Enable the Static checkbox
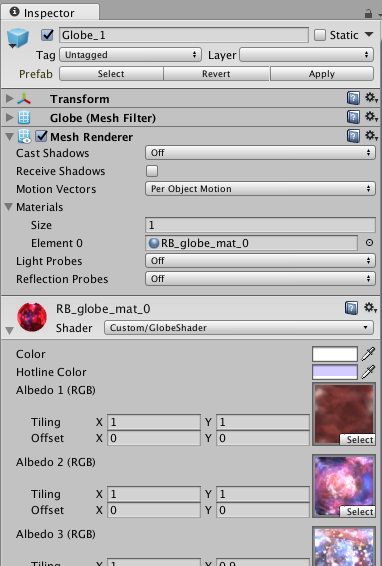This screenshot has width=382, height=566. 320,35
